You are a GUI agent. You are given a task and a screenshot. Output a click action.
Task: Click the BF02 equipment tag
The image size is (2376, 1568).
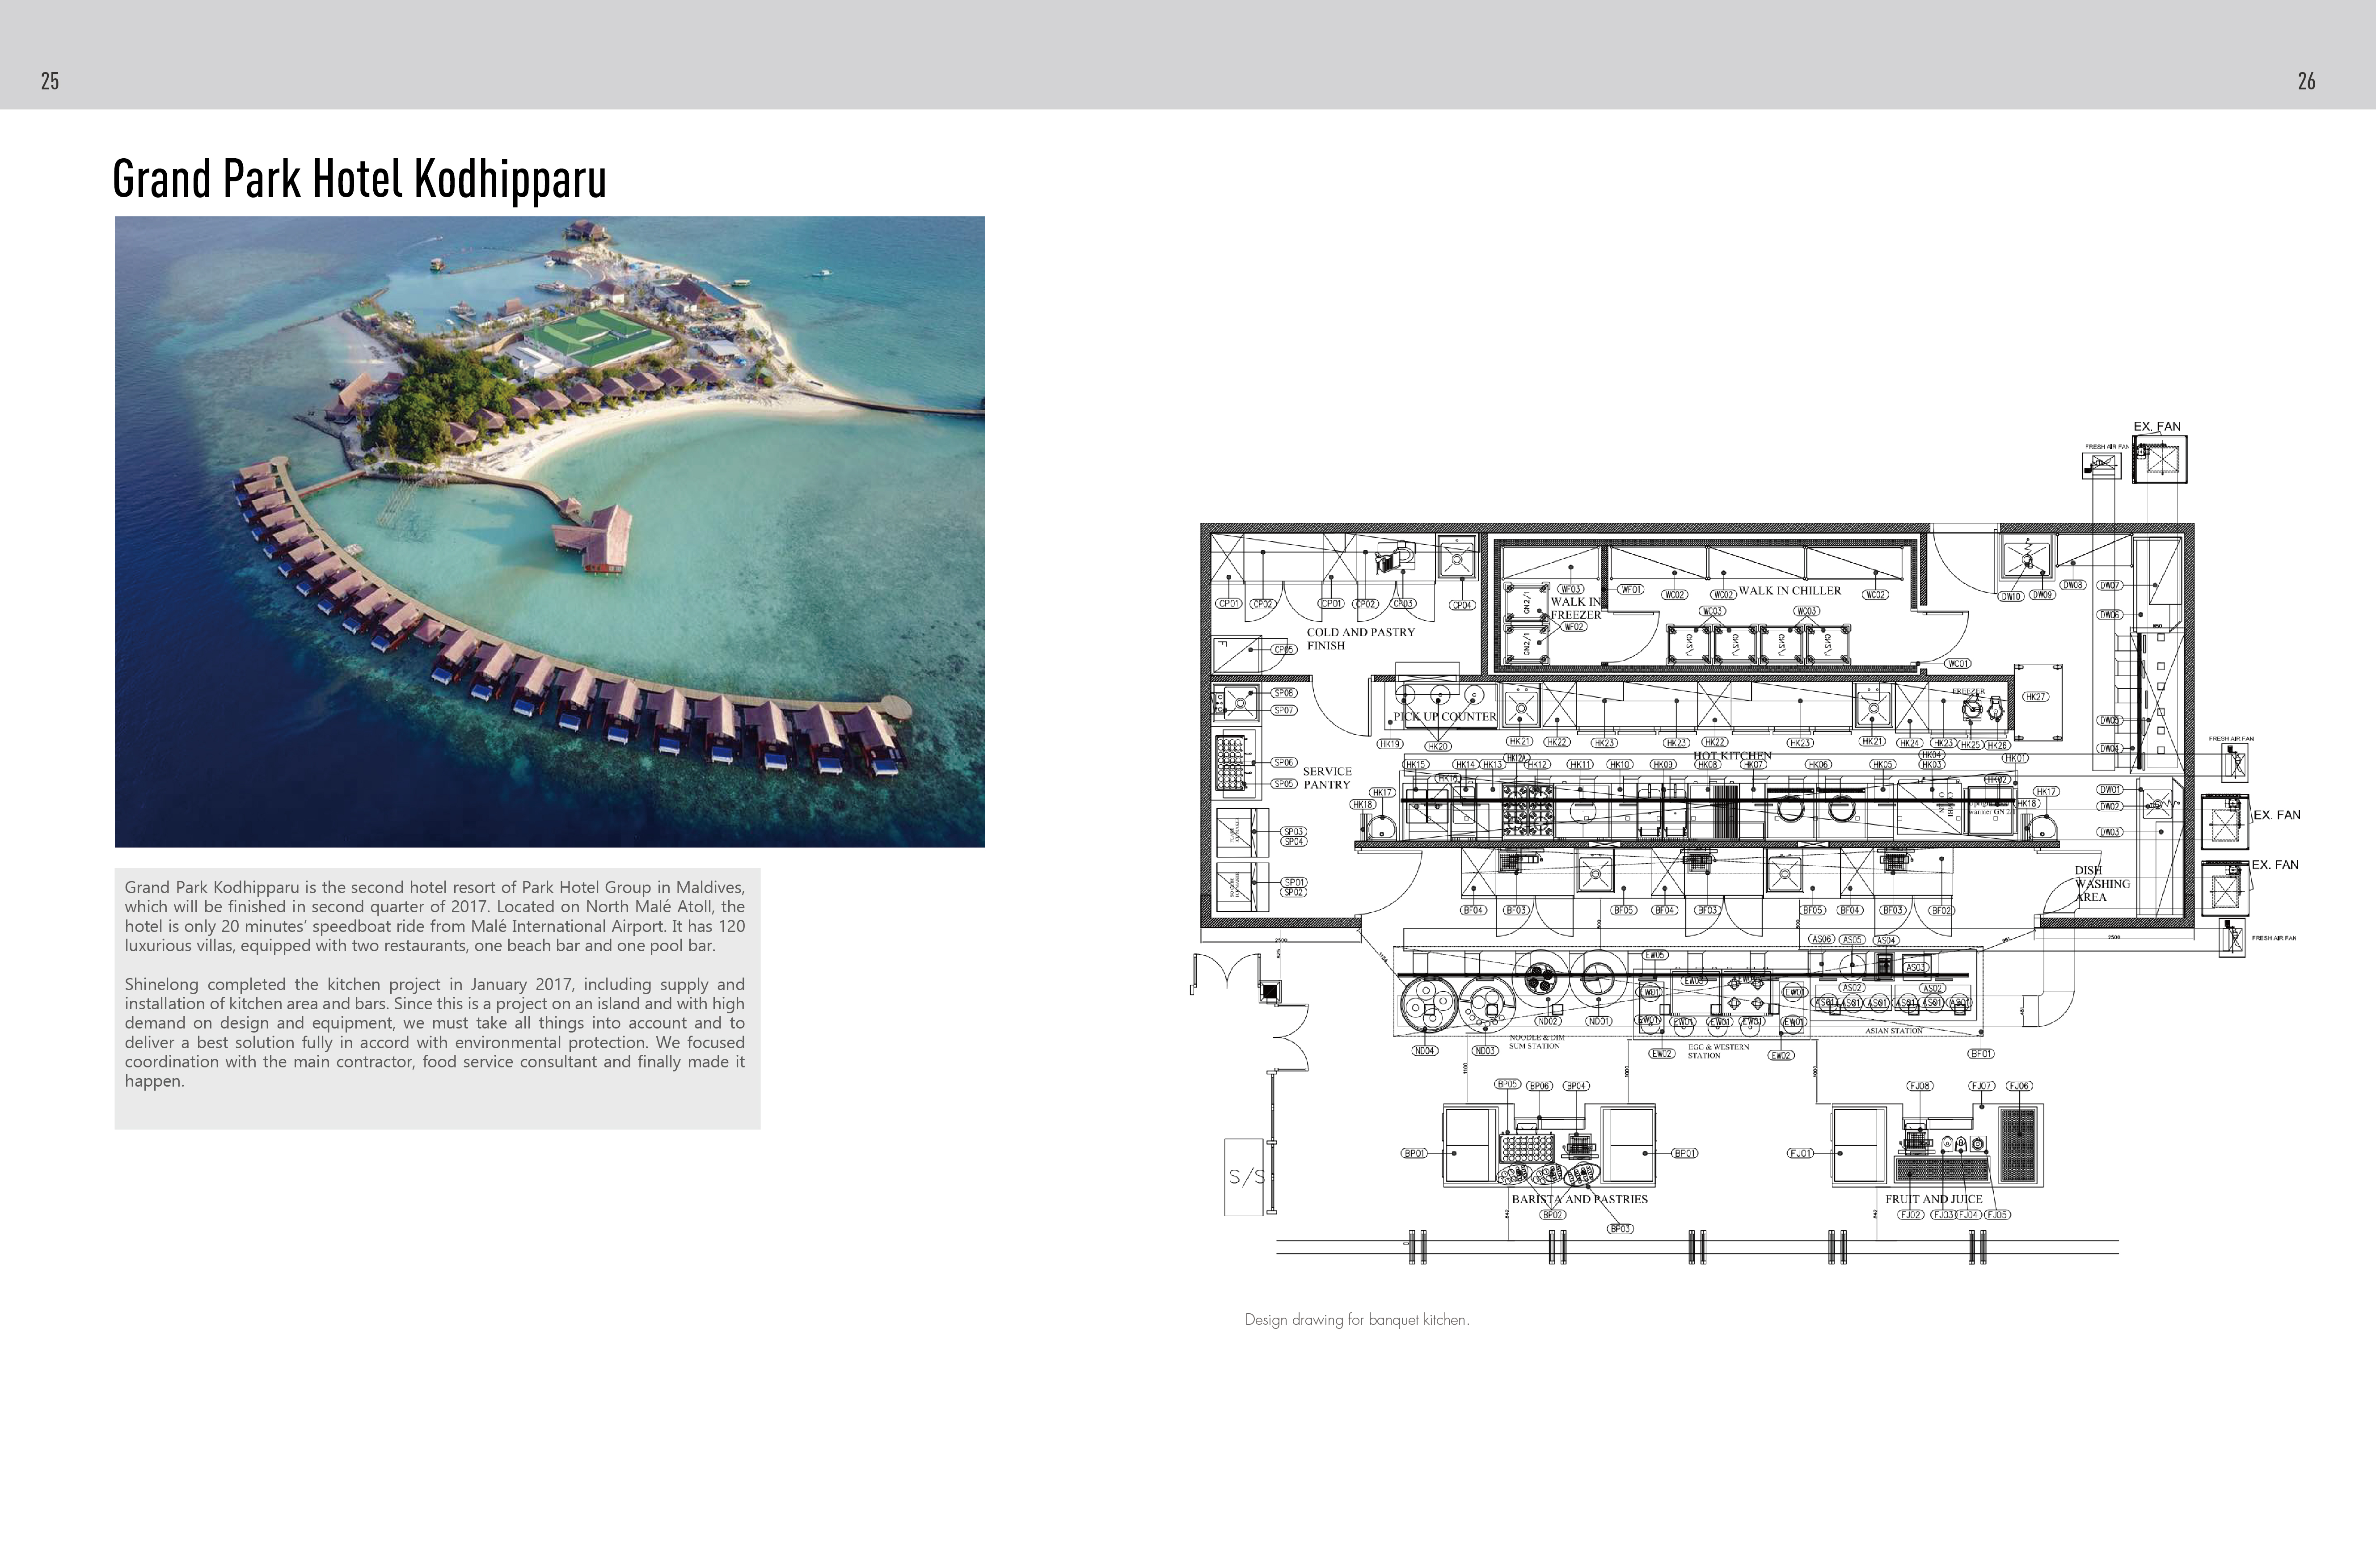(1941, 910)
